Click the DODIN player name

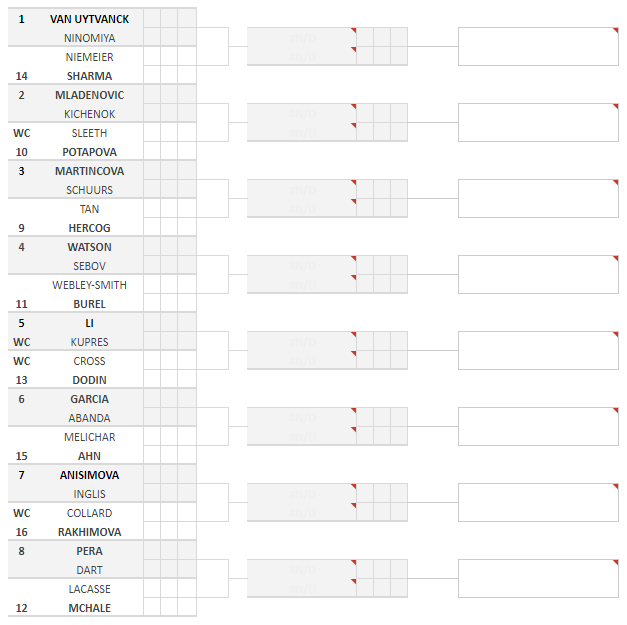[89, 380]
